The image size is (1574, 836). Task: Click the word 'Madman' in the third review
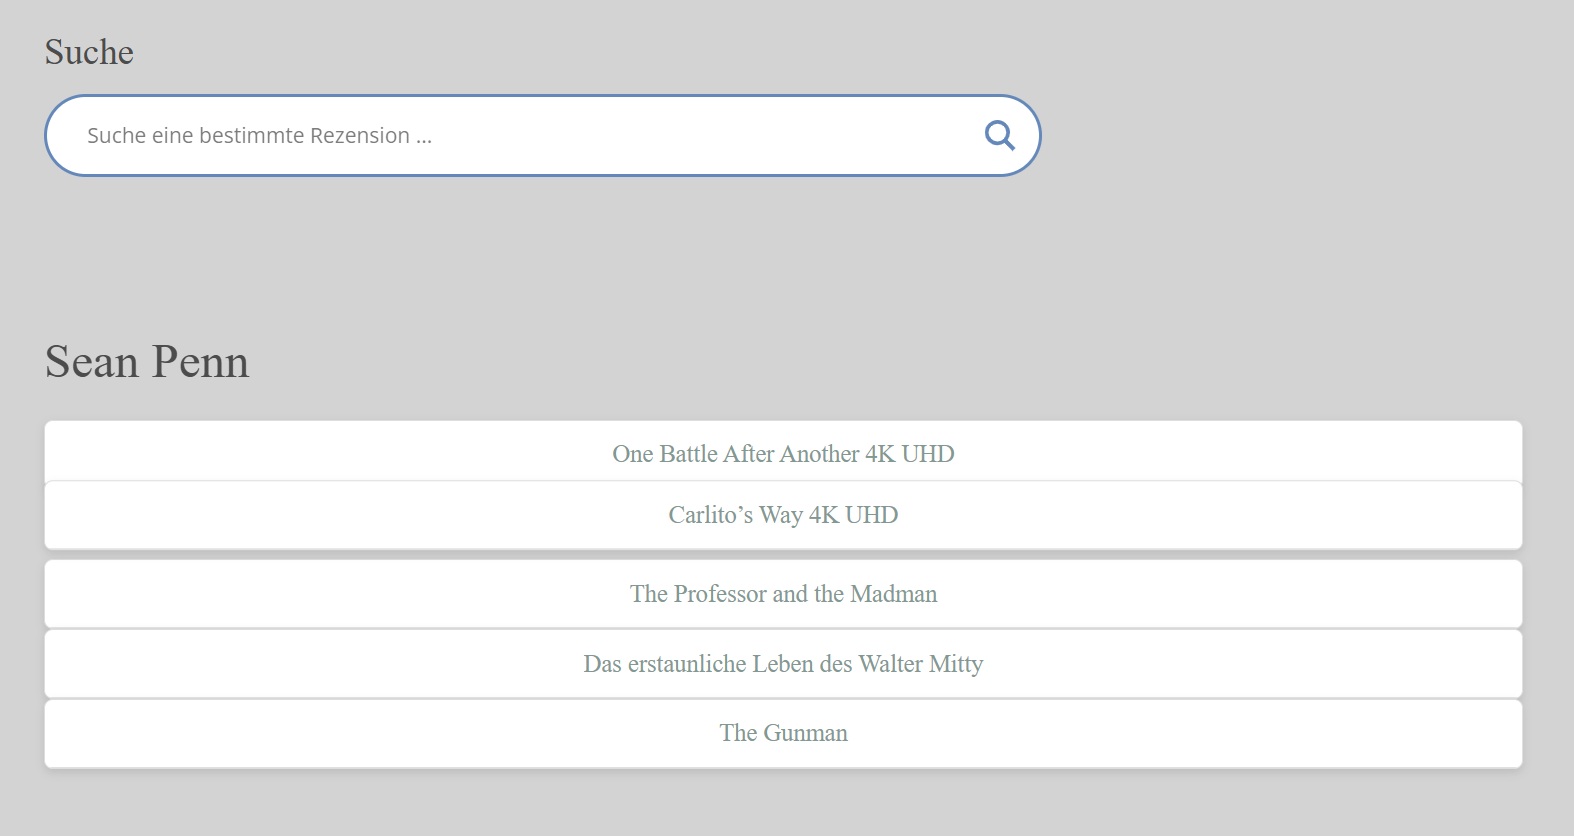click(893, 594)
